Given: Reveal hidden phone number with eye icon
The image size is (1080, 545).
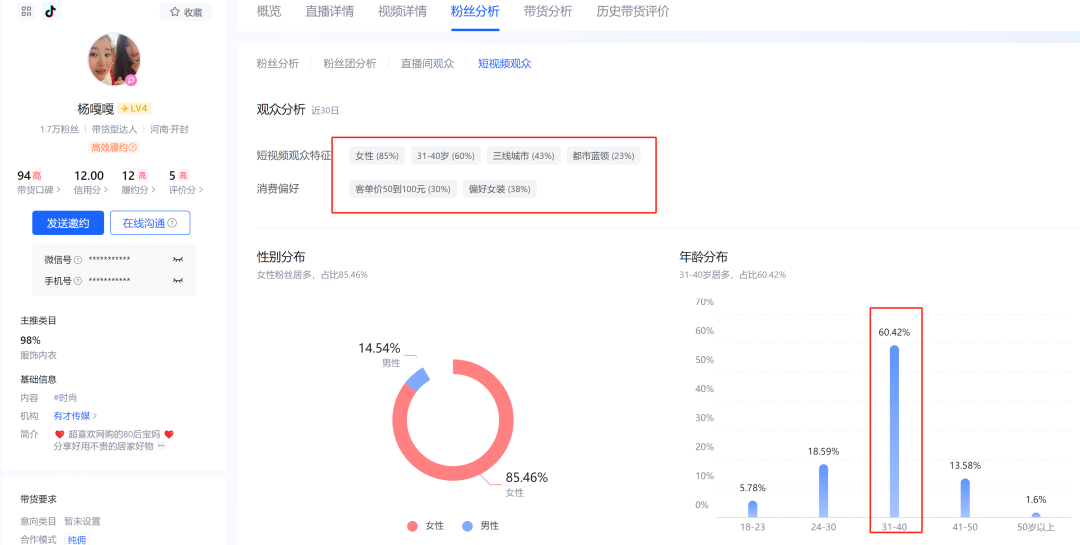Looking at the screenshot, I should coord(178,281).
